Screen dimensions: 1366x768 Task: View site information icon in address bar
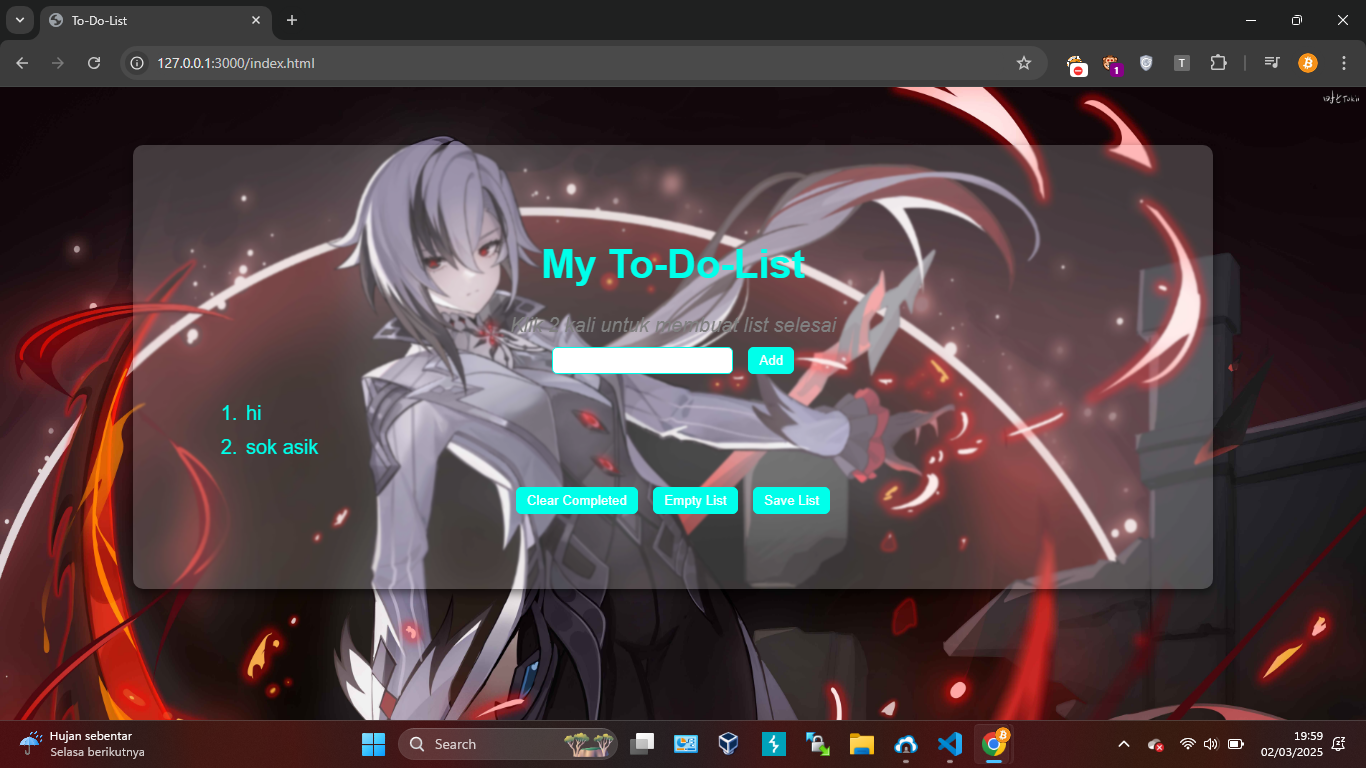pyautogui.click(x=139, y=63)
